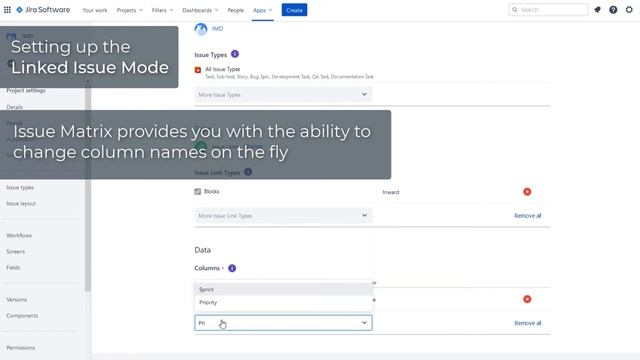The image size is (640, 360).
Task: Open Workflows in the sidebar
Action: [19, 236]
